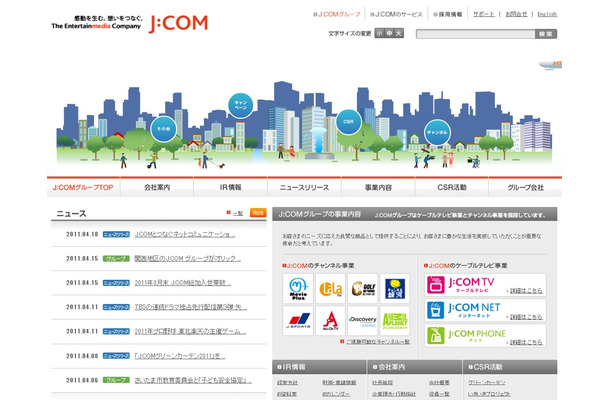Open the J:COMグループTOP tab

[83, 188]
